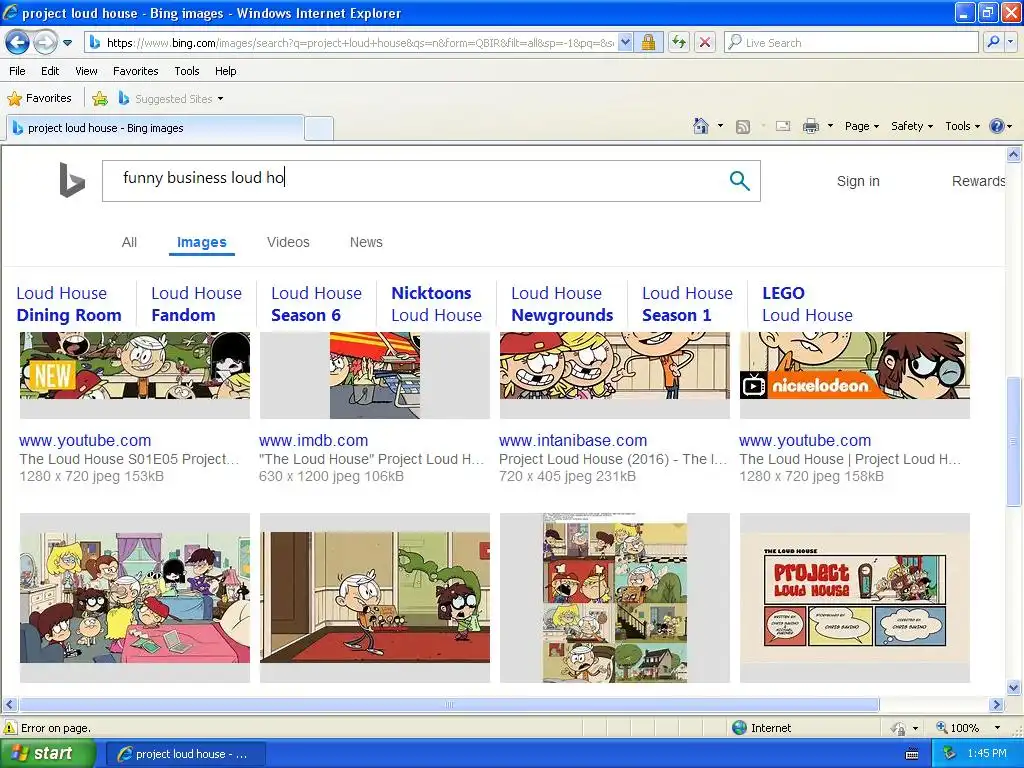The width and height of the screenshot is (1024, 768).
Task: Select LEGO Loud House suggestion
Action: (807, 304)
